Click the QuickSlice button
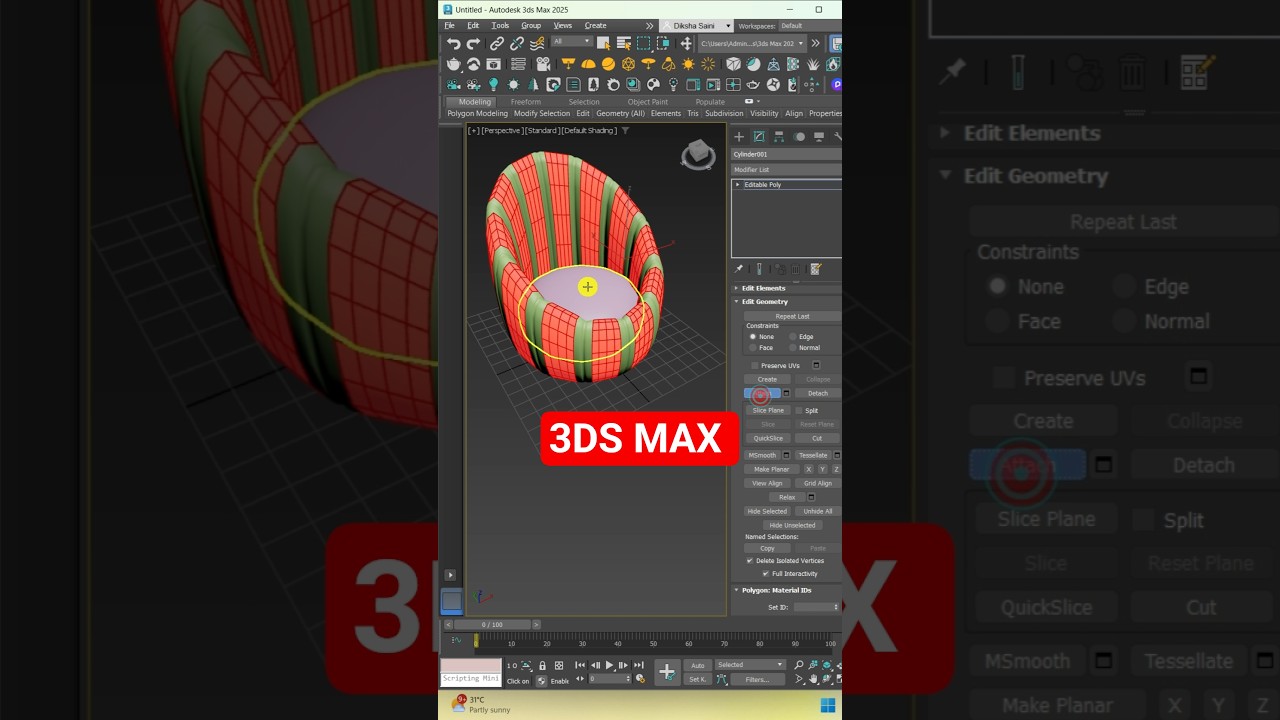 768,438
